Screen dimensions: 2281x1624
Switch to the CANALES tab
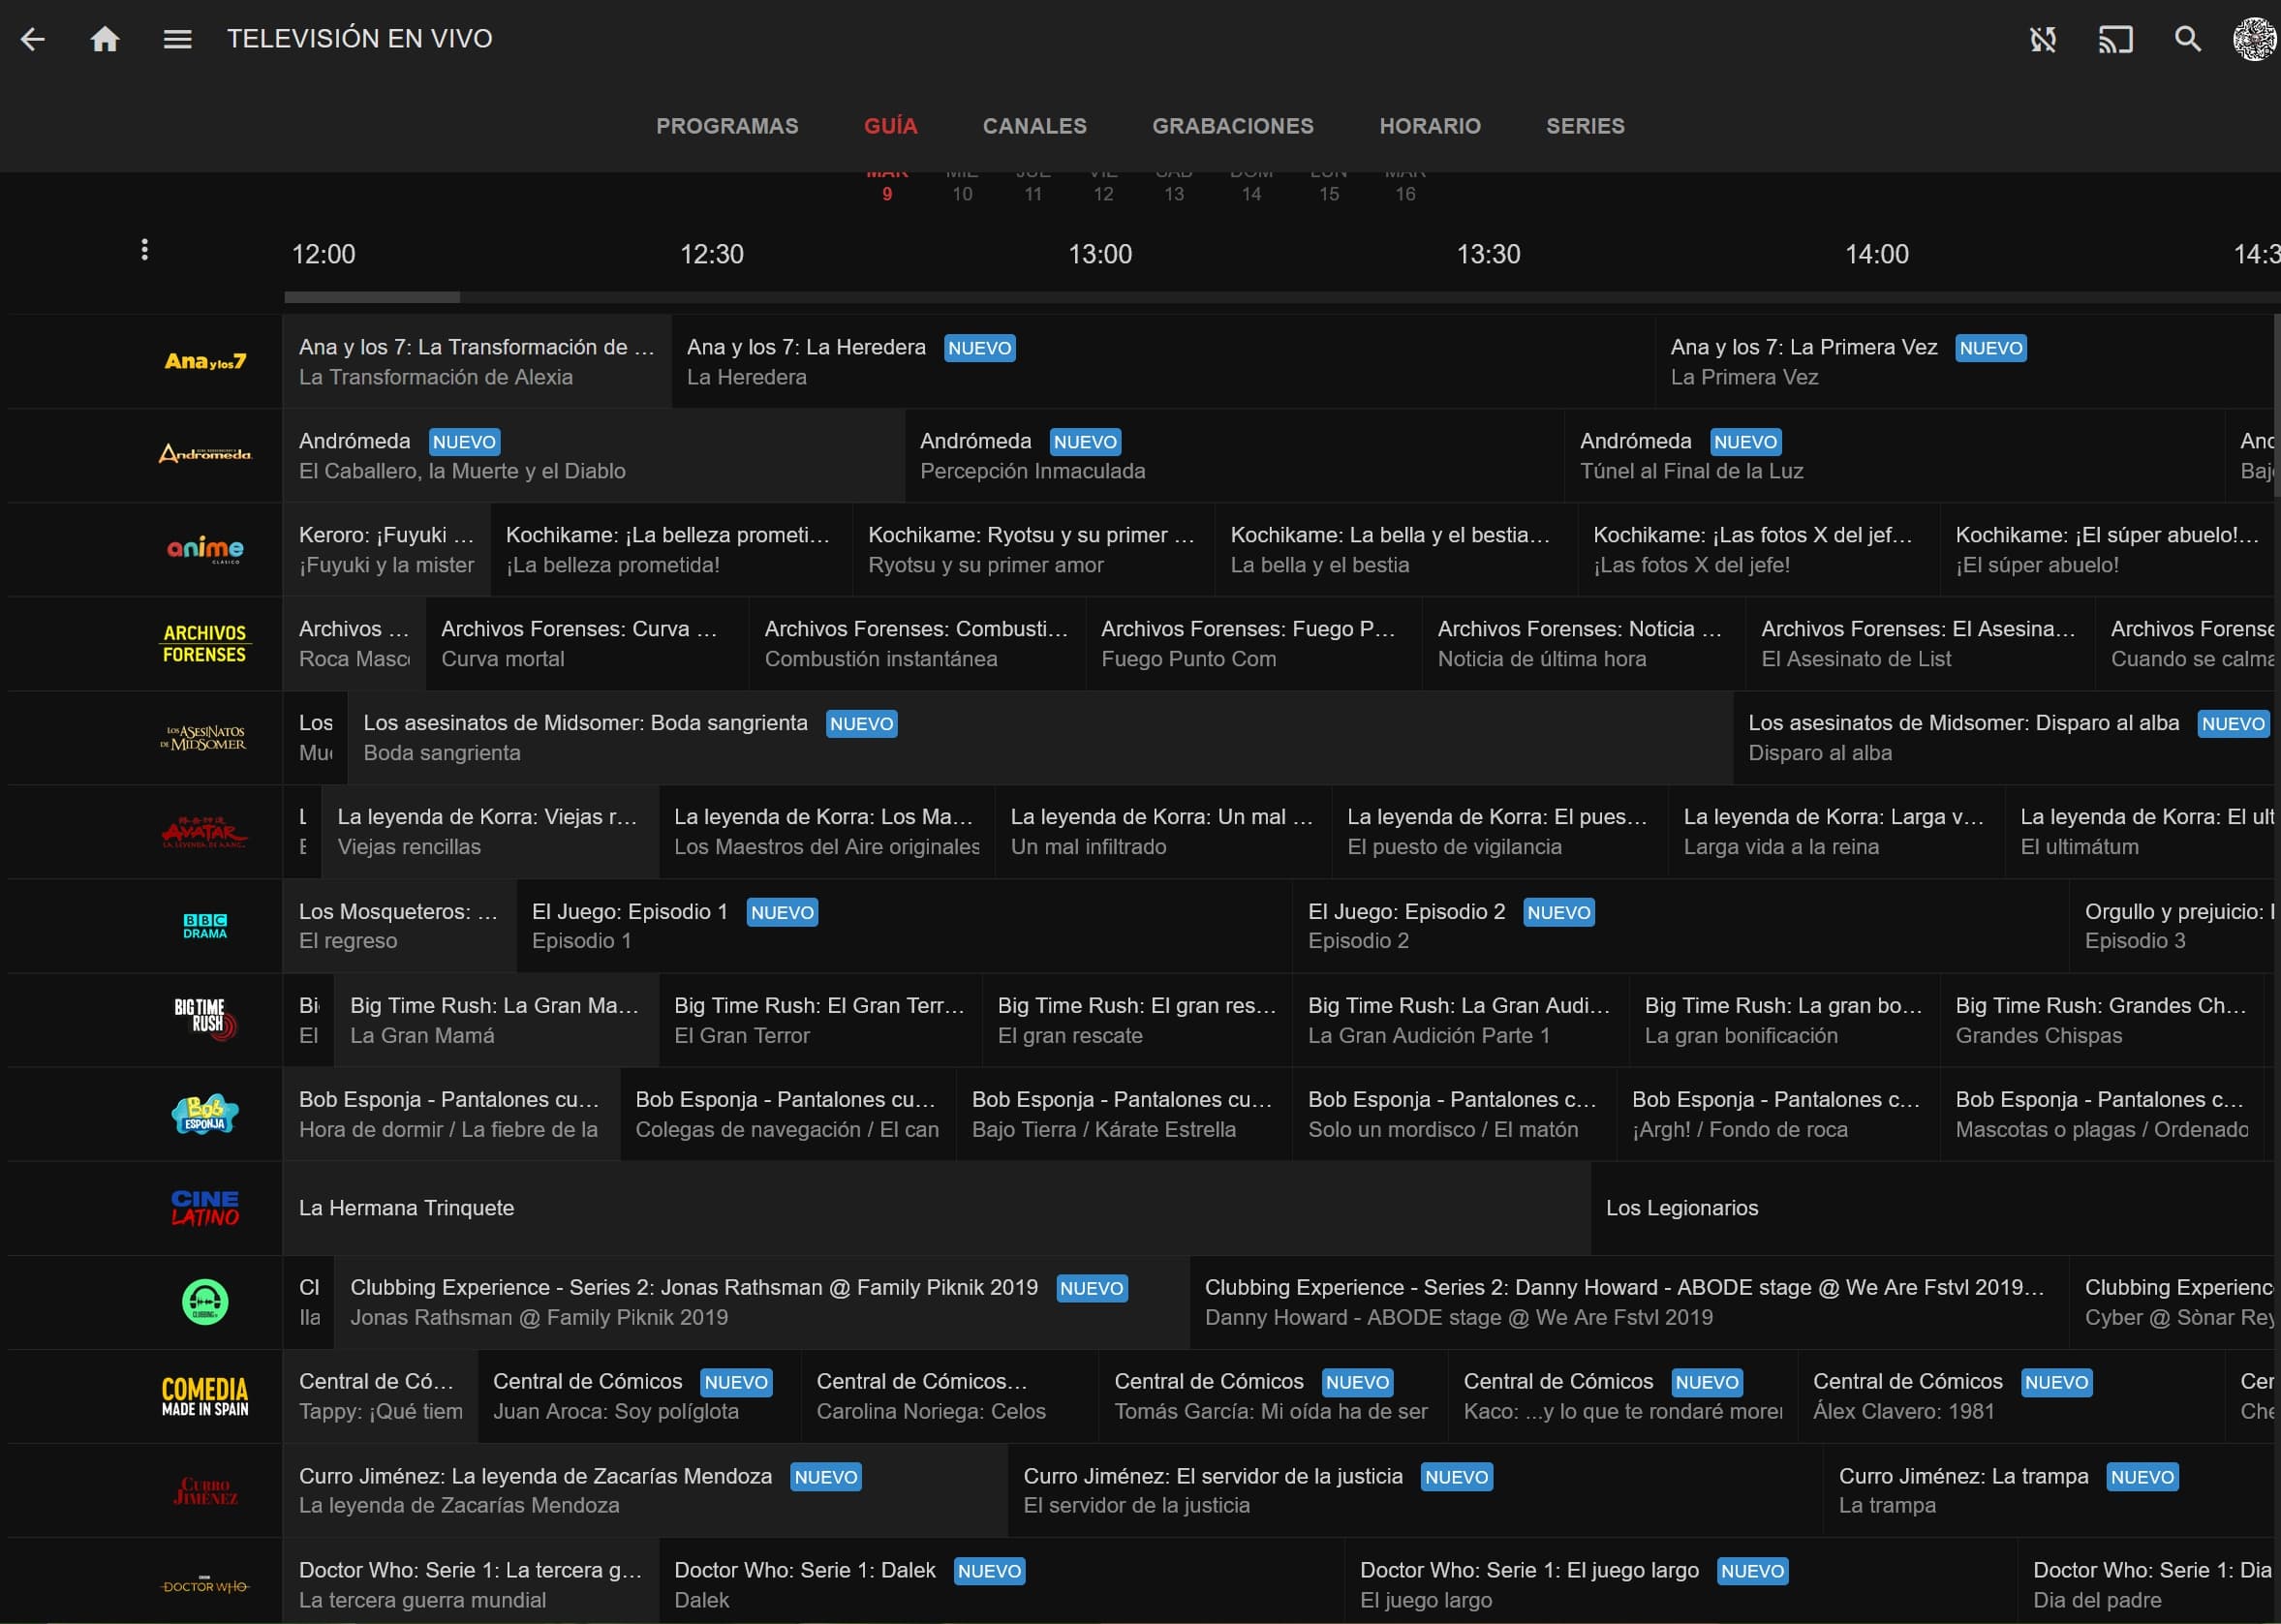coord(1034,126)
